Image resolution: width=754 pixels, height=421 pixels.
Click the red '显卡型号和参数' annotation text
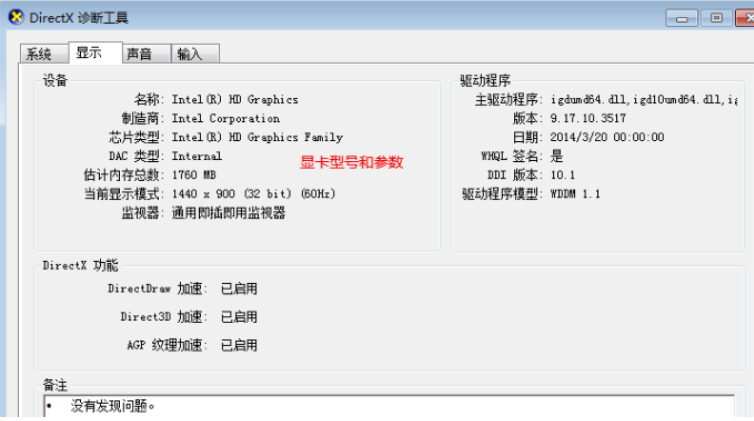tap(352, 162)
